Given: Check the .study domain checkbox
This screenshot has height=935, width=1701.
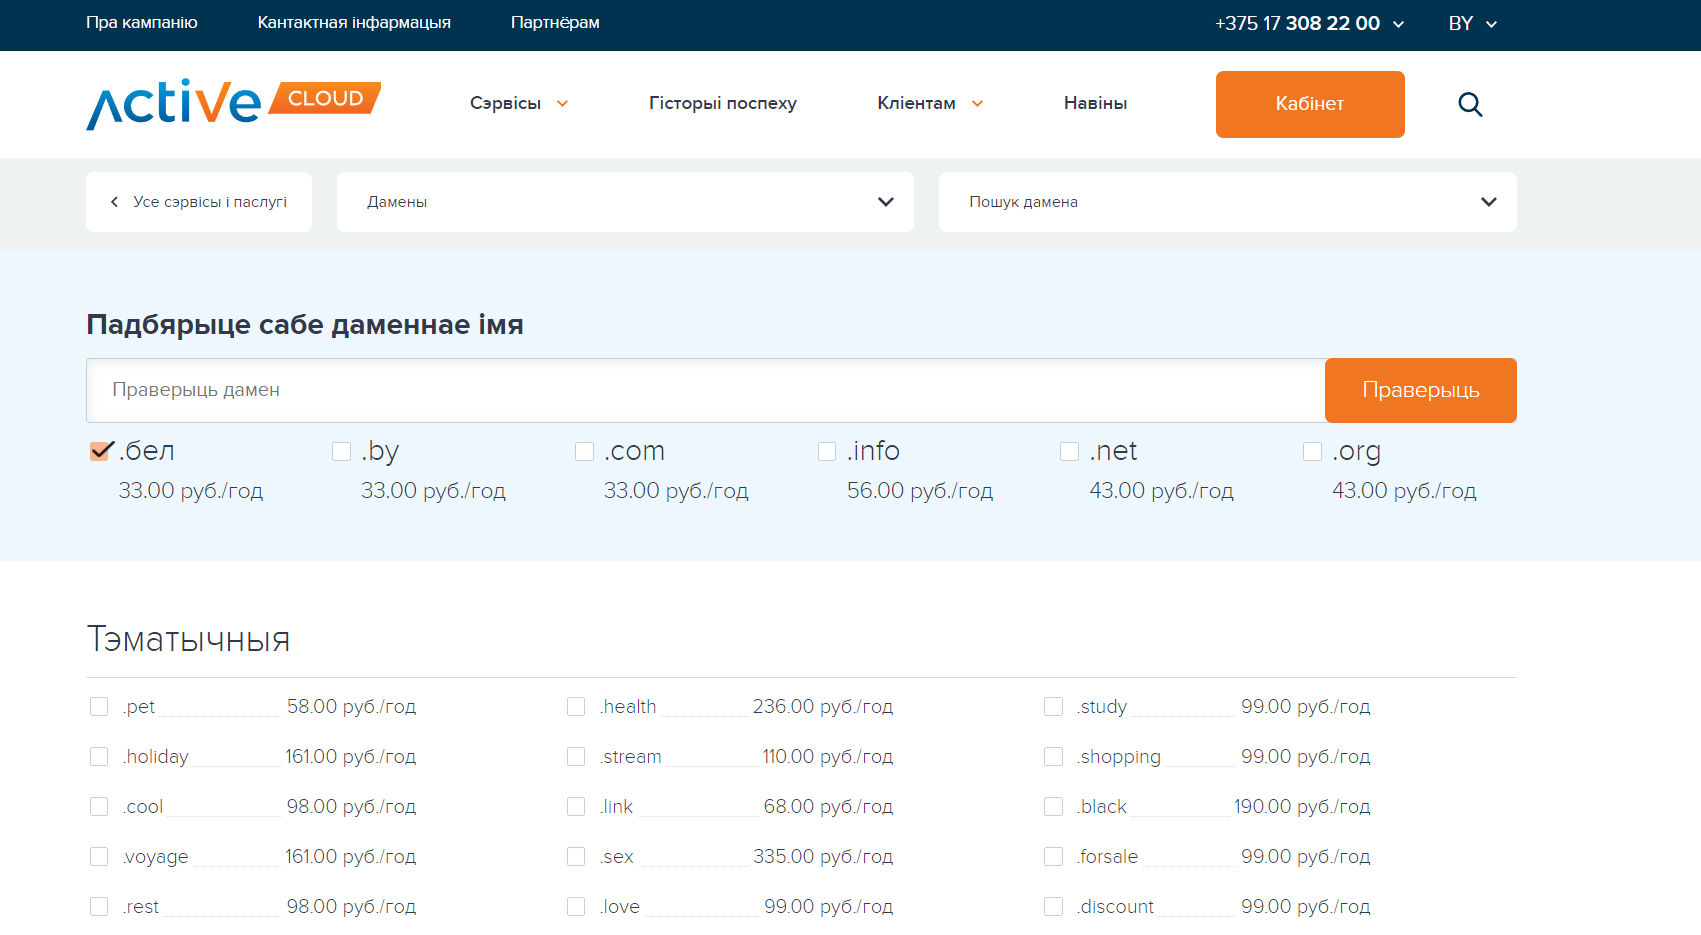Looking at the screenshot, I should pyautogui.click(x=1053, y=707).
